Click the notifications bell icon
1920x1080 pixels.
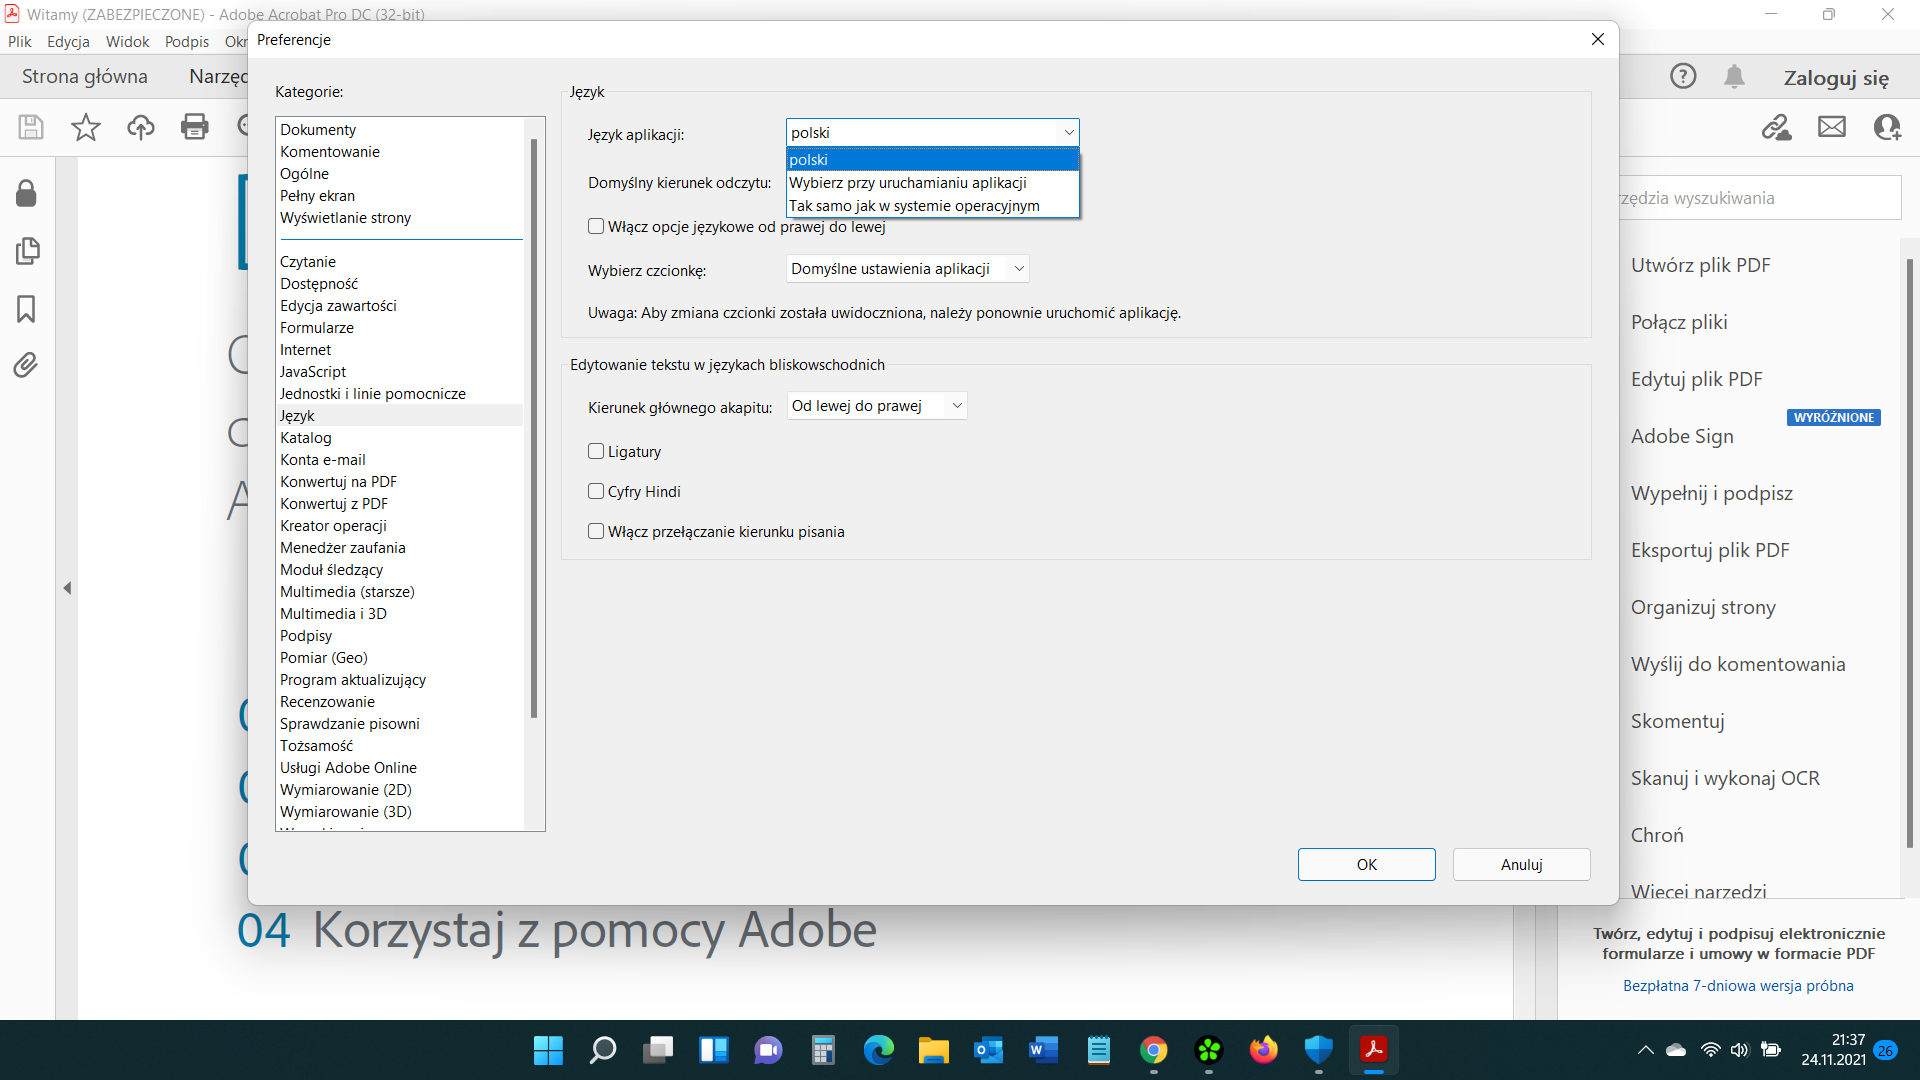1735,76
